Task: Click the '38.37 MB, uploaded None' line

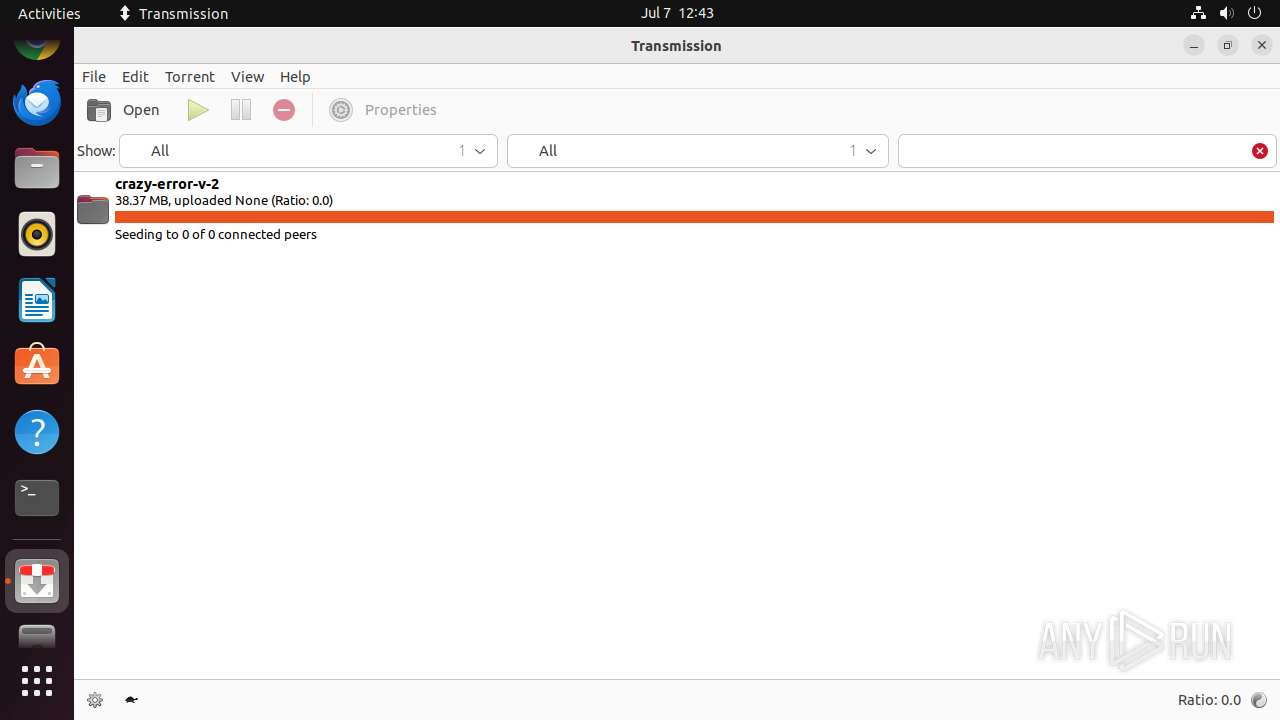Action: tap(224, 201)
